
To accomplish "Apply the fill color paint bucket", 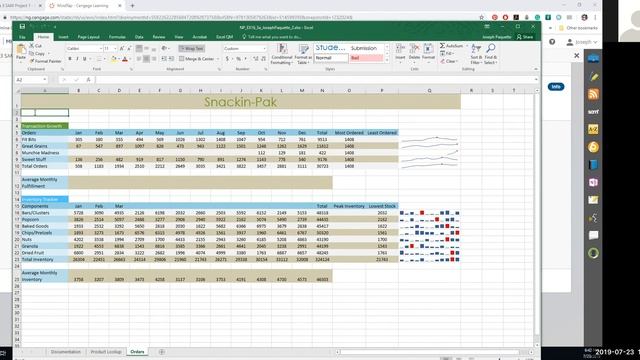I will tap(113, 59).
